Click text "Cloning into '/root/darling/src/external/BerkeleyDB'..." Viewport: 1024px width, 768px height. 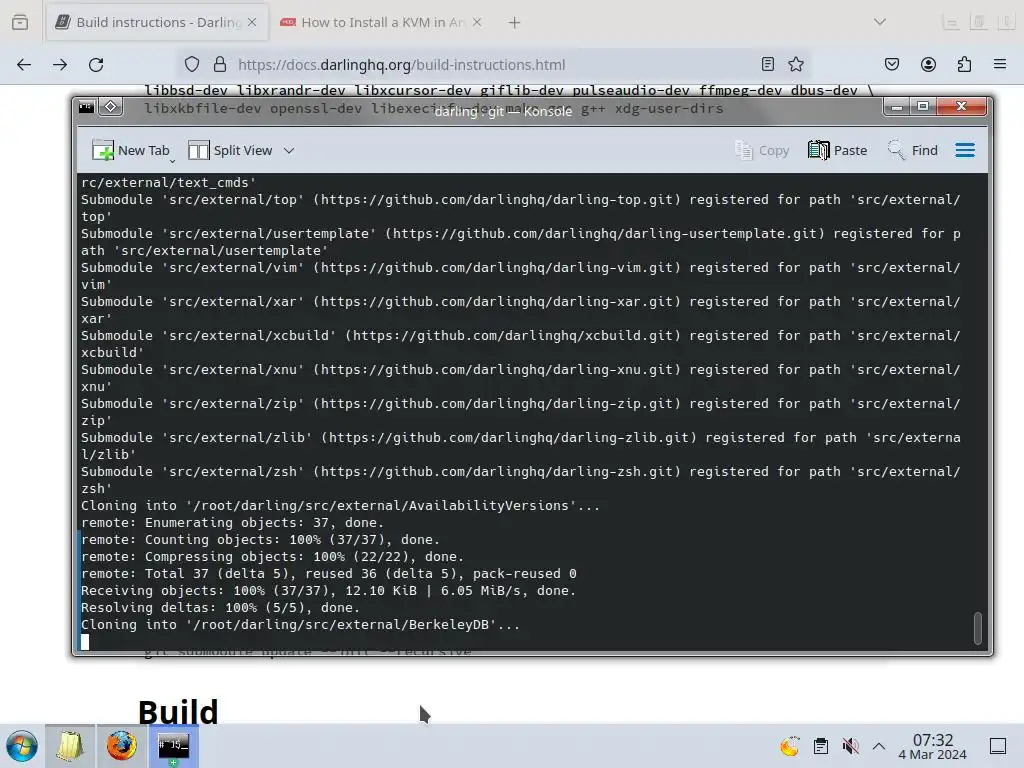[300, 624]
